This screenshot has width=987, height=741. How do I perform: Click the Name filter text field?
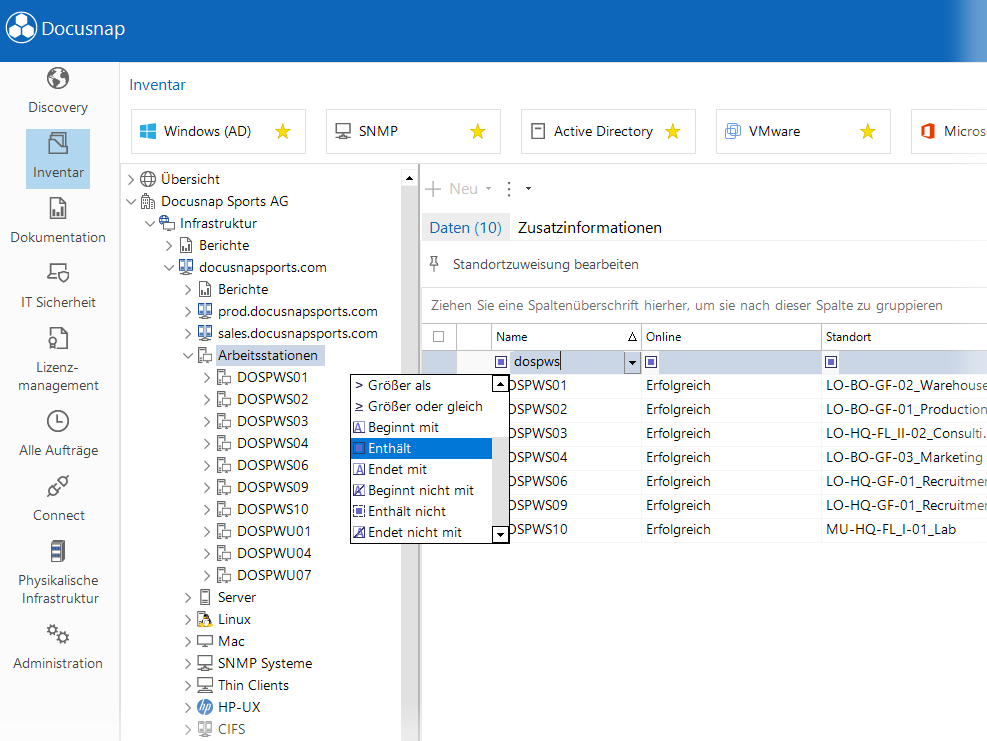click(567, 362)
